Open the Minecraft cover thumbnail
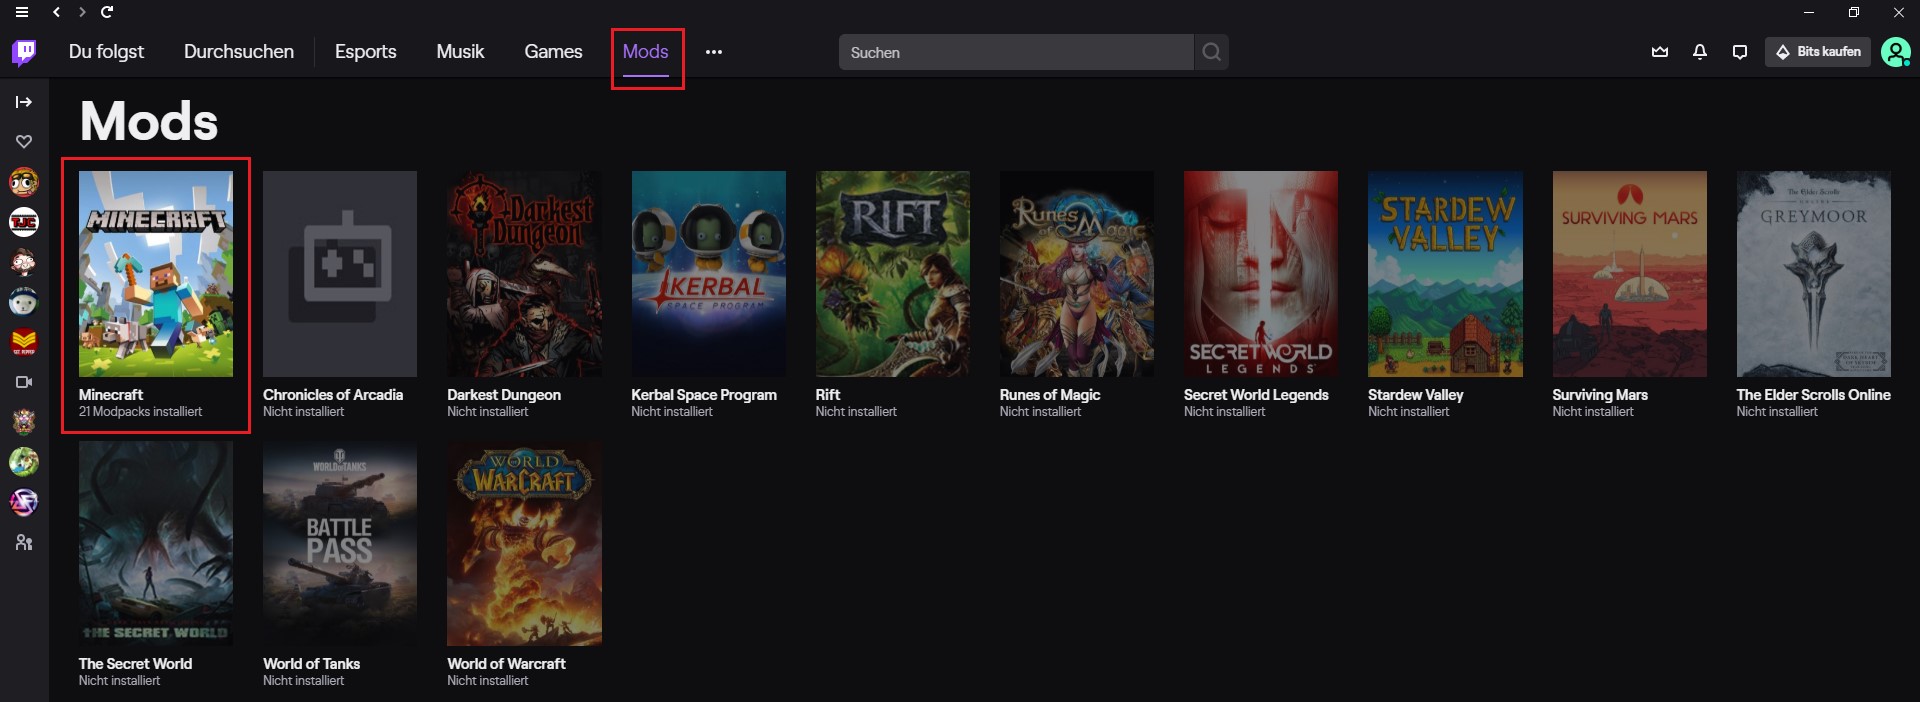Screen dimensions: 1920x702 (156, 274)
